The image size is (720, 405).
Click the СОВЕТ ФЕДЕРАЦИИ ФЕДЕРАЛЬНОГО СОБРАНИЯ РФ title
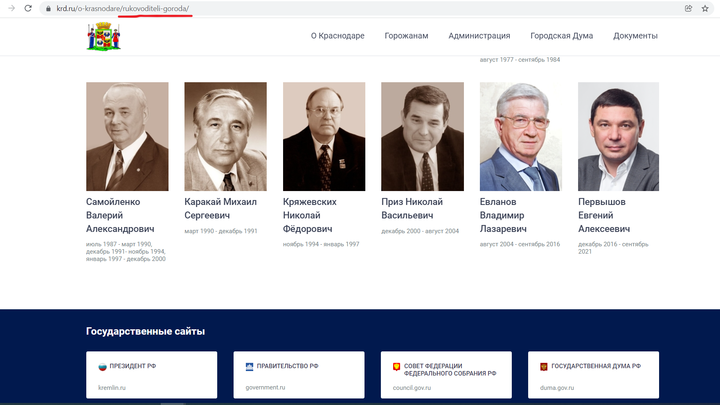coord(450,370)
